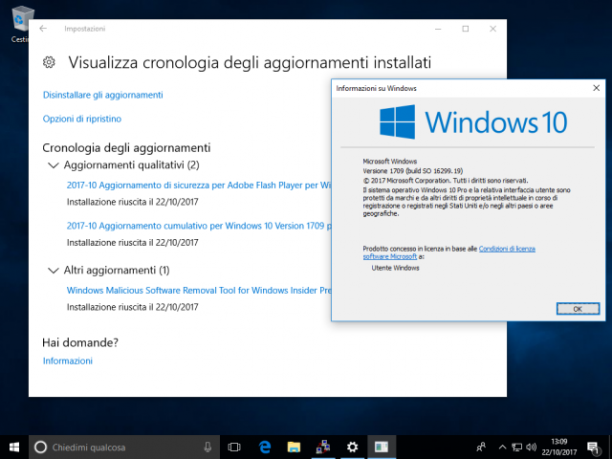Image resolution: width=612 pixels, height=459 pixels.
Task: Open Opzioni di ripristino link
Action: [x=82, y=119]
